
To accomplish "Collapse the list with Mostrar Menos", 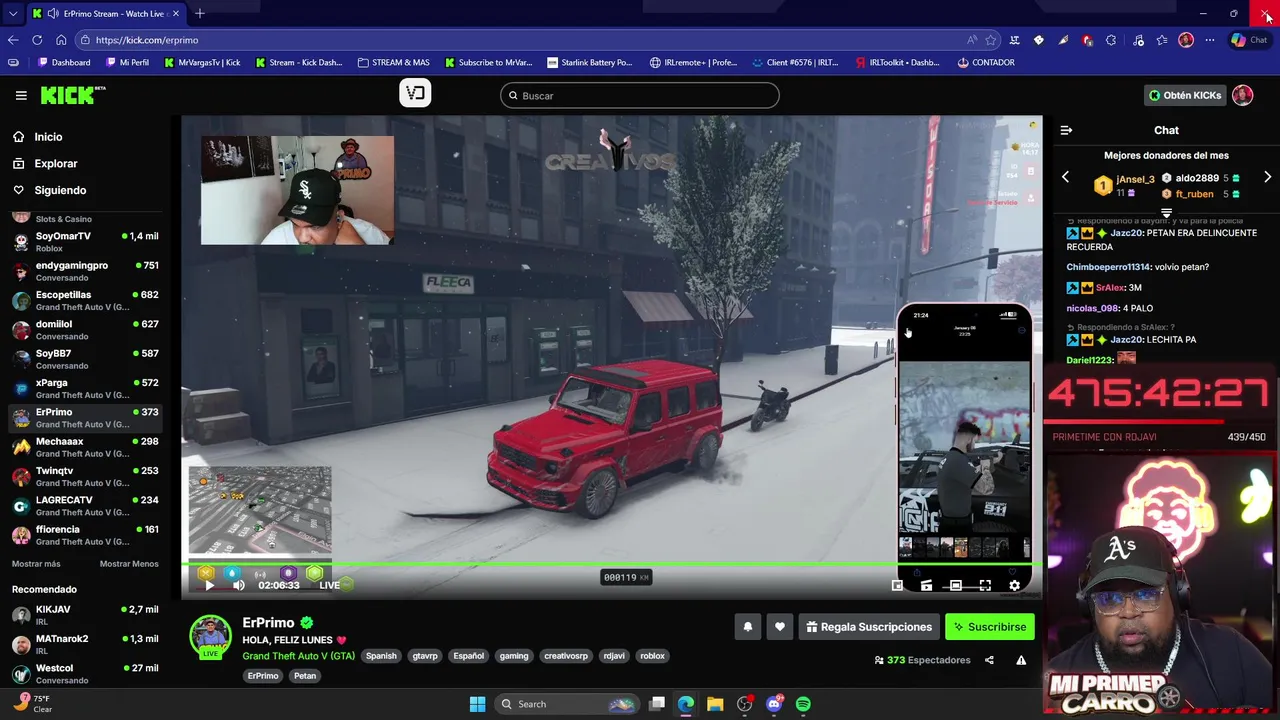I will tap(129, 564).
